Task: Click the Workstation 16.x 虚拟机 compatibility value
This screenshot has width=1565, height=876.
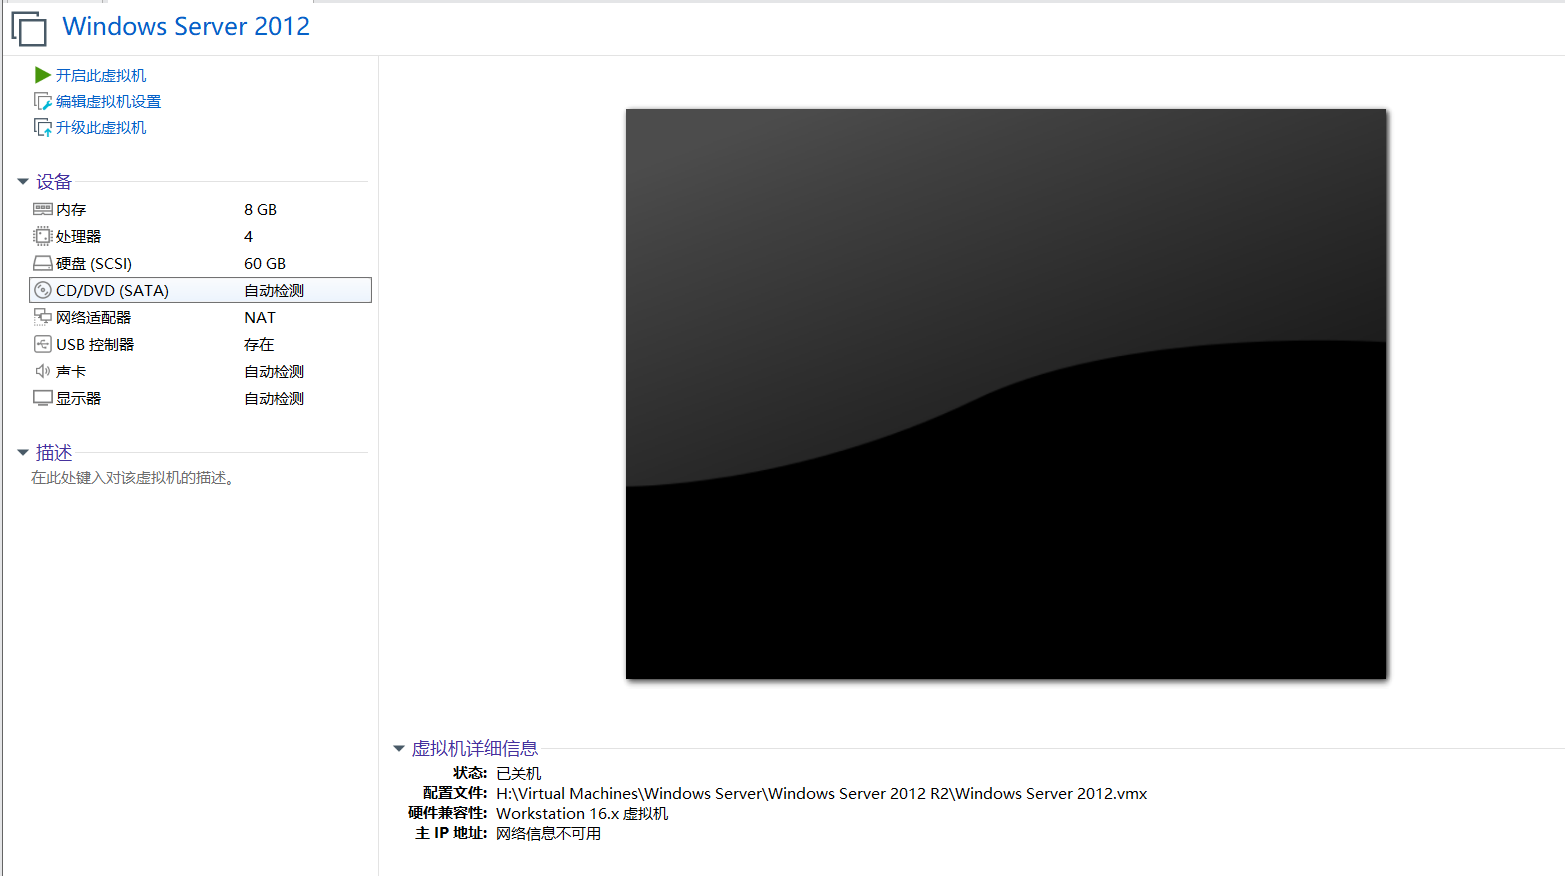Action: (x=582, y=813)
